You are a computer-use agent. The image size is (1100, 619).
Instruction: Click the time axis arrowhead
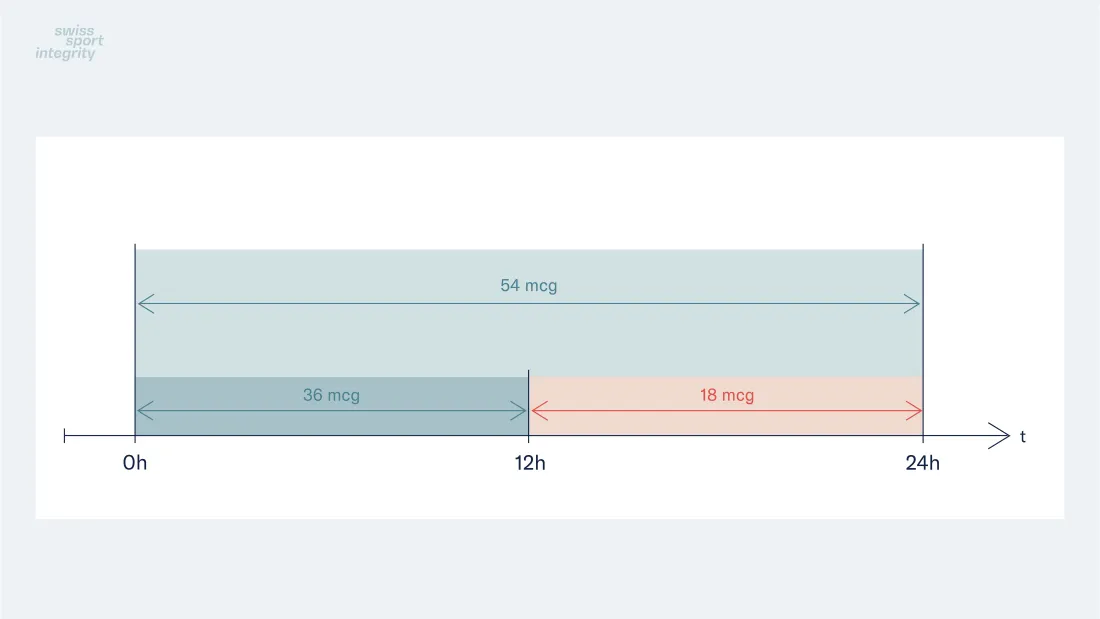(x=999, y=436)
